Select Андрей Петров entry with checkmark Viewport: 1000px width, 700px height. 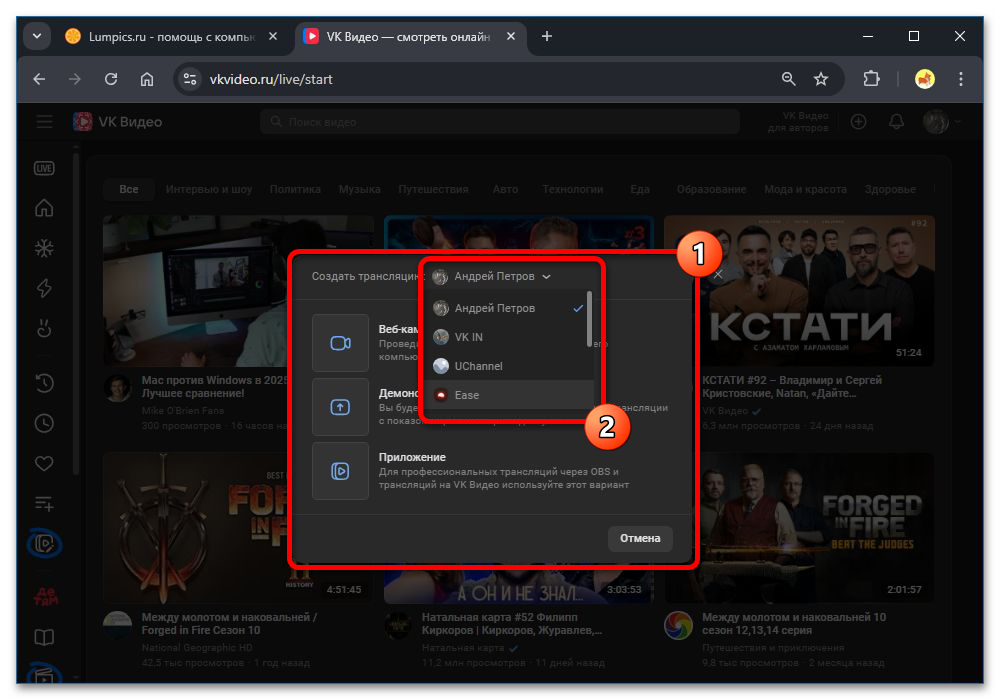(508, 308)
